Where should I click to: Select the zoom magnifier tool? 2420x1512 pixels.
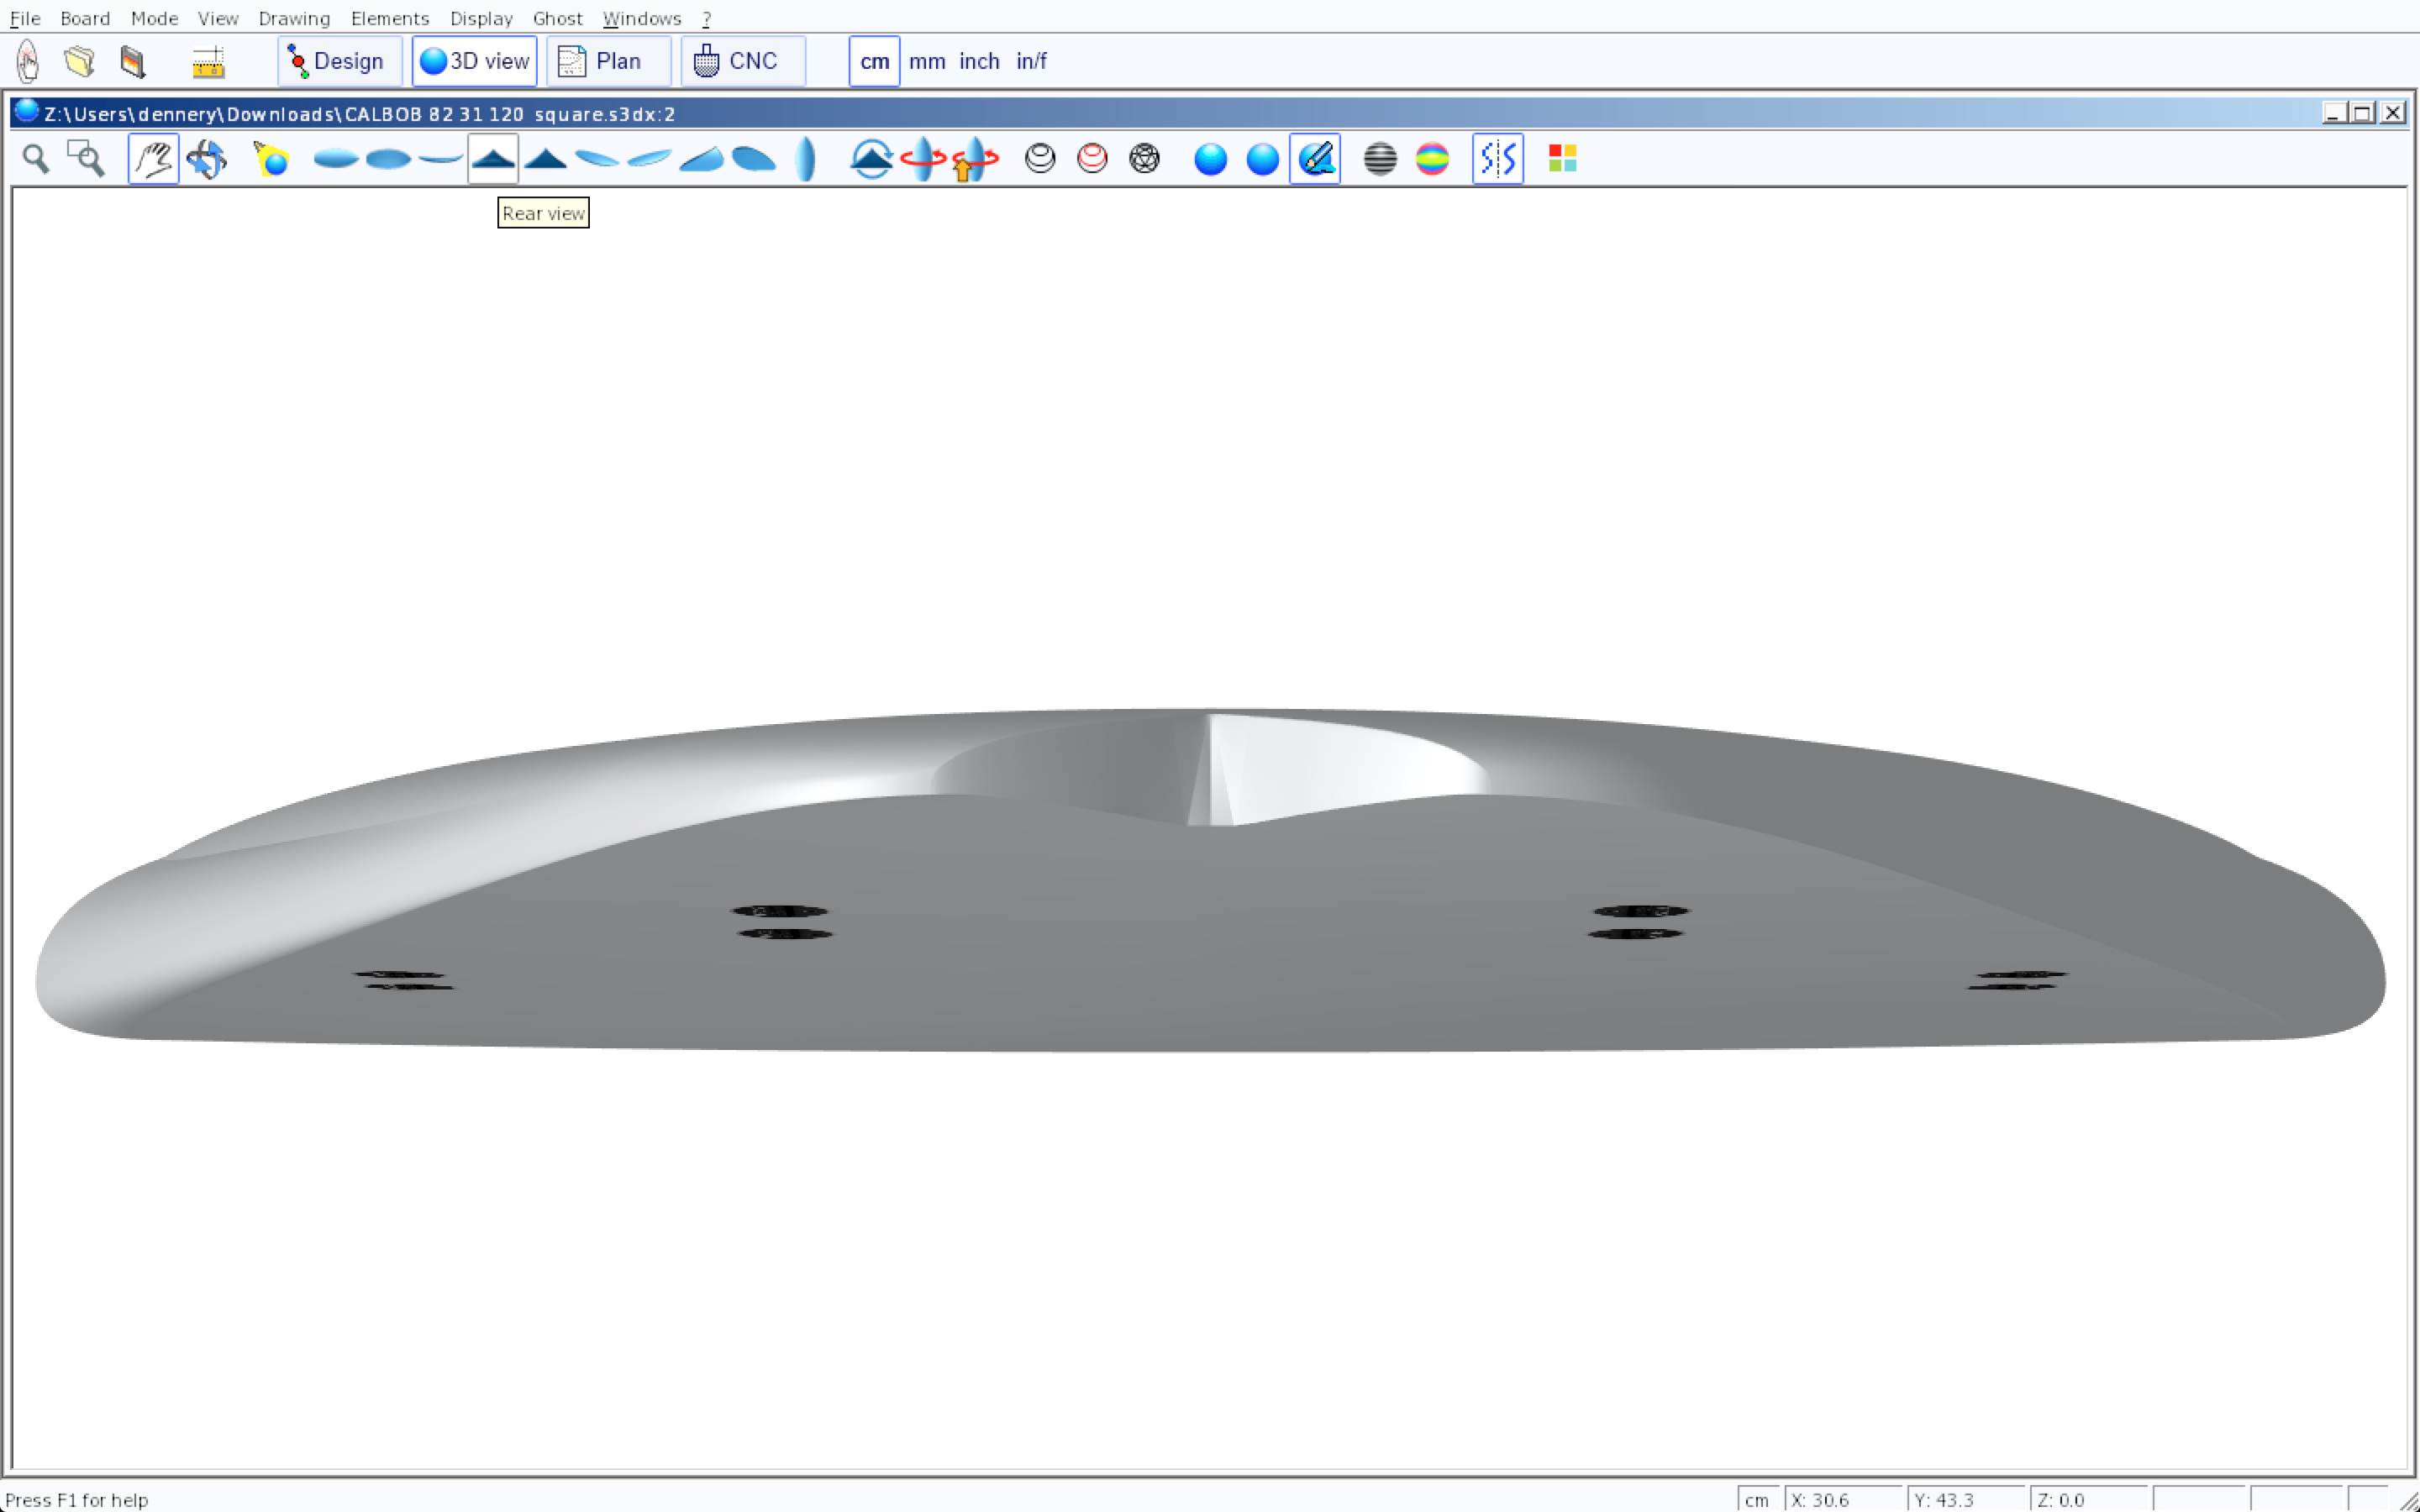36,159
